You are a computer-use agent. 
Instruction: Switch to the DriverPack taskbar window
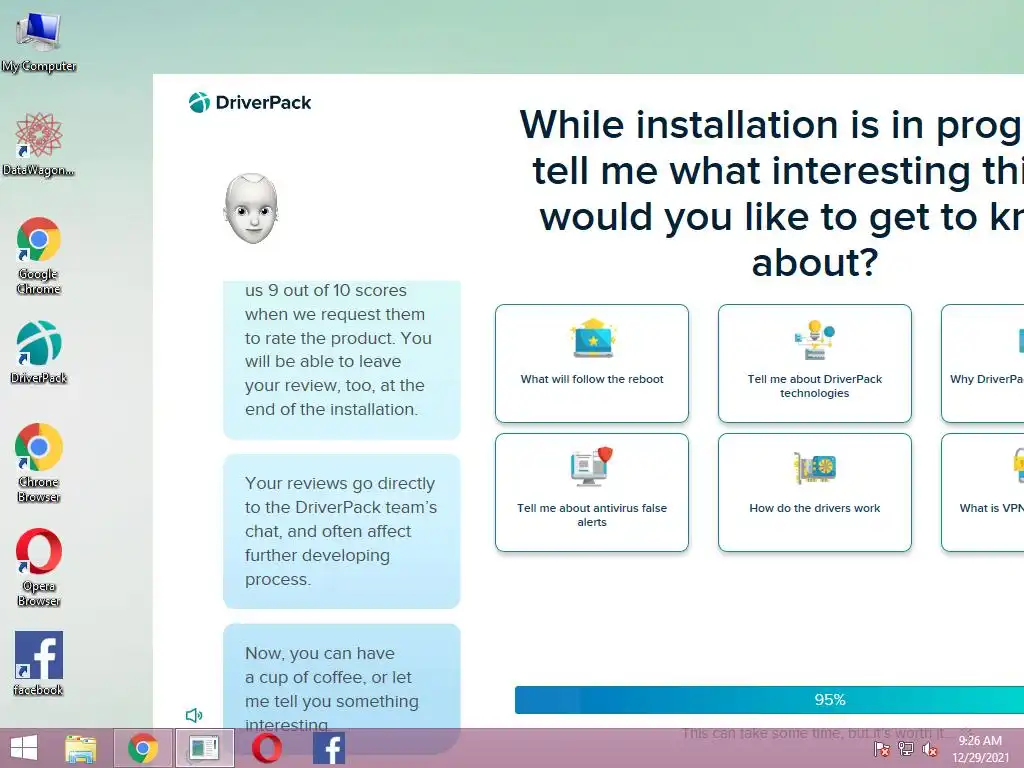204,748
